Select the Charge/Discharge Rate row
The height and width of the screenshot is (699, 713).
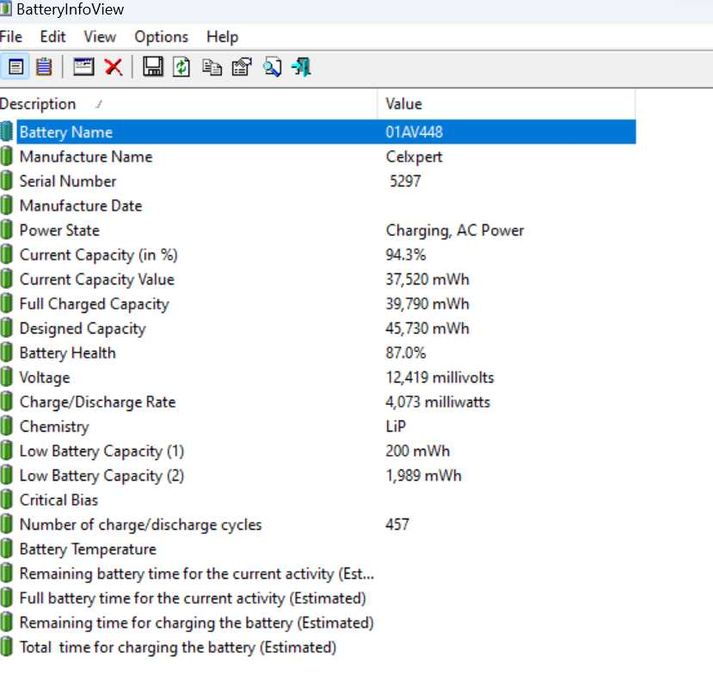318,402
